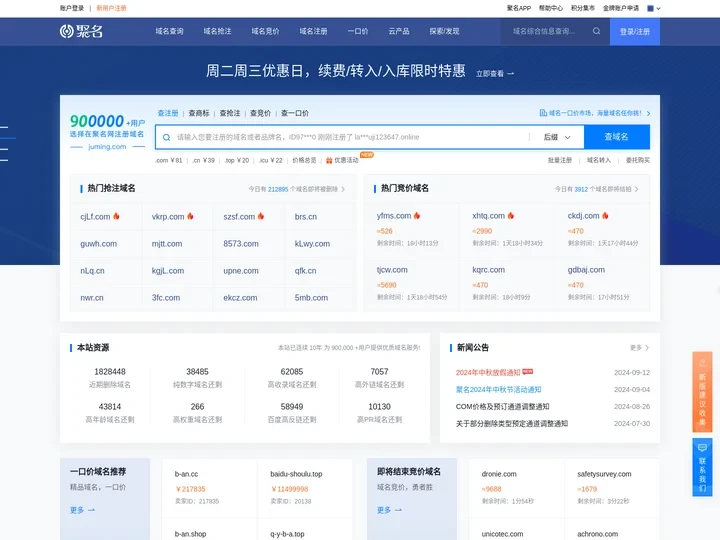Screen dimensions: 720x540
Task: Click the 域名一口价市场 promo document icon
Action: pos(543,113)
